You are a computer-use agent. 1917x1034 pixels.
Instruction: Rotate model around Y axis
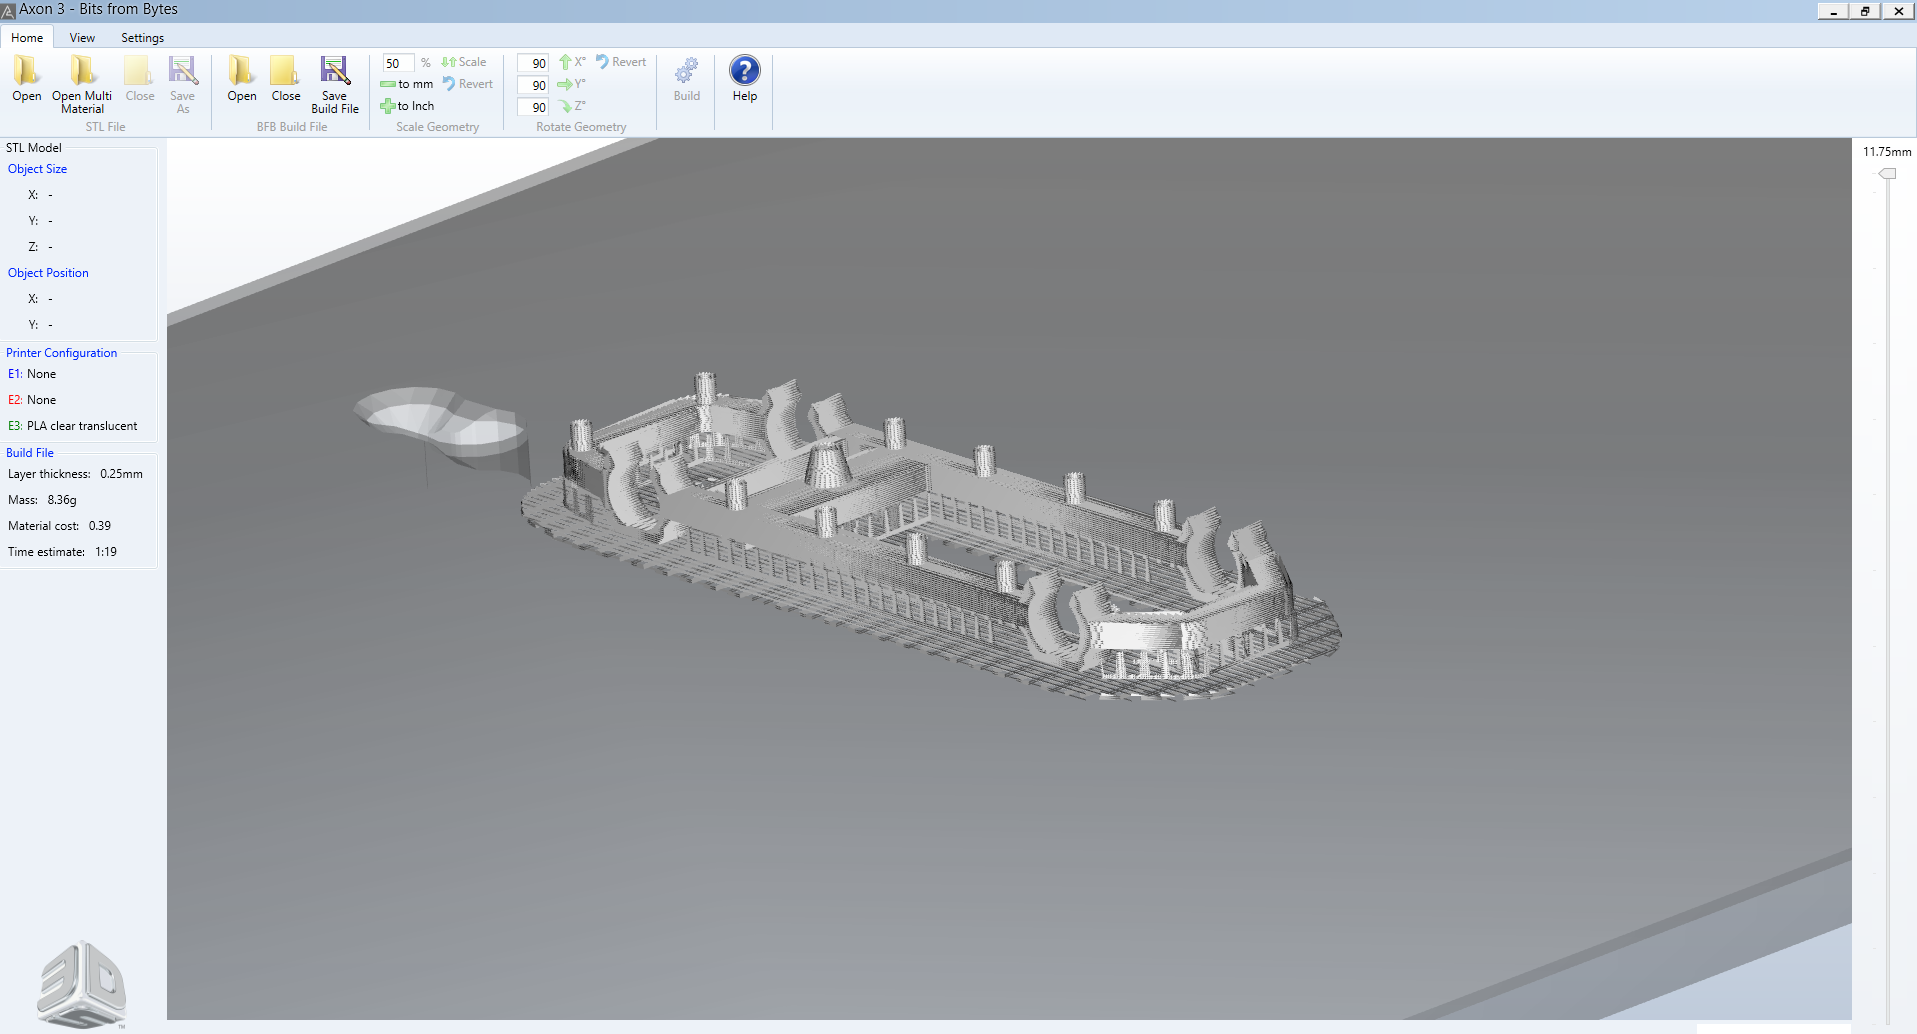(572, 84)
